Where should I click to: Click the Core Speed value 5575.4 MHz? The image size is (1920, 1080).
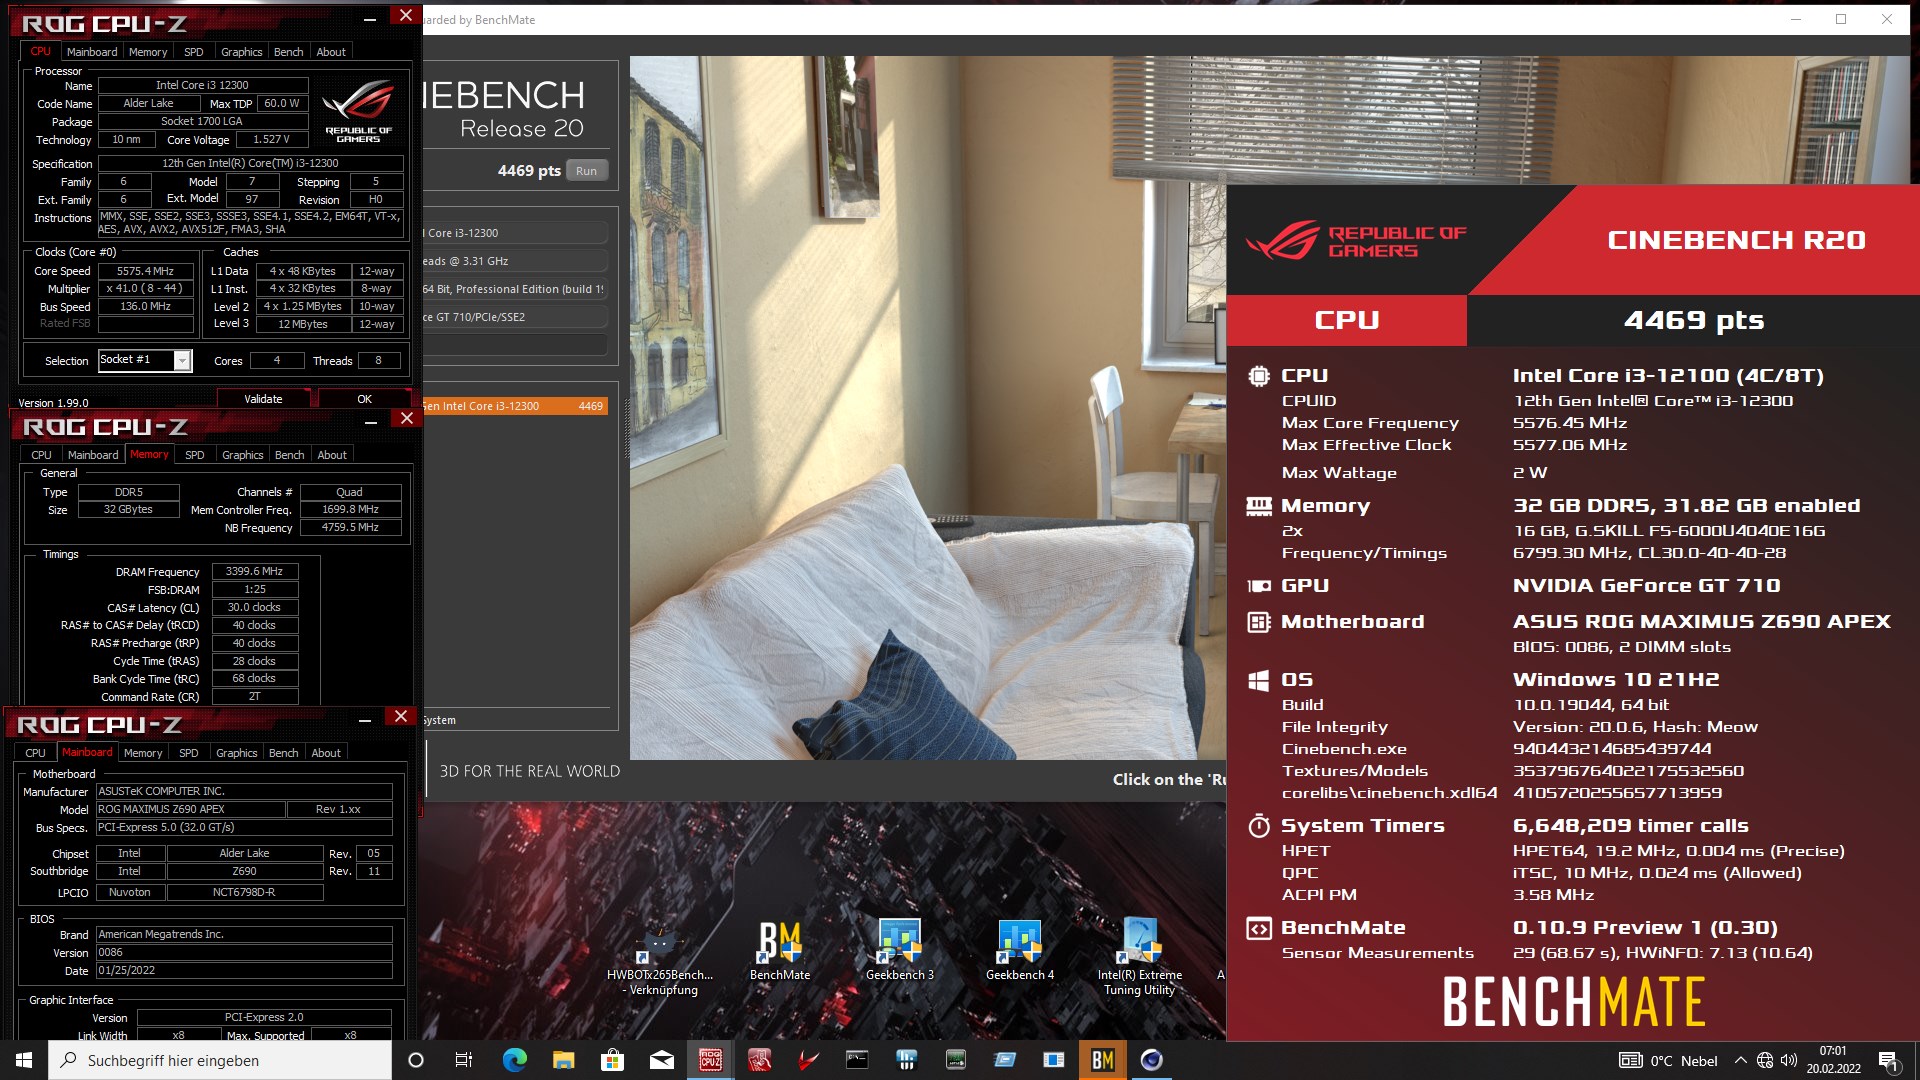(x=146, y=271)
